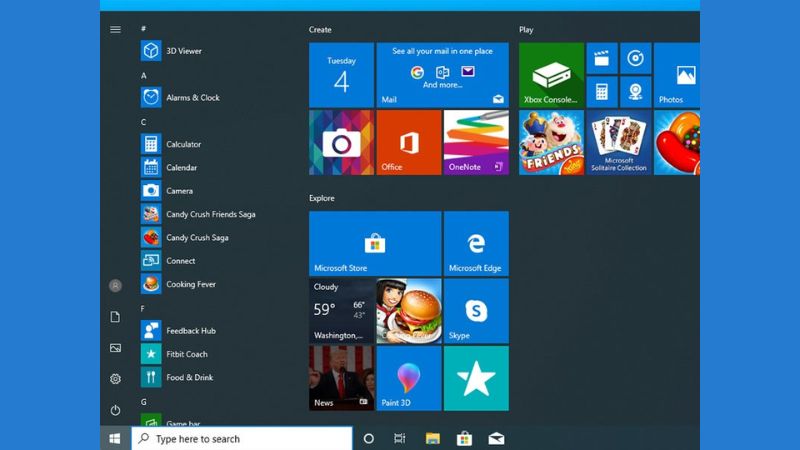Launch Candy Crush Friends tile
The image size is (800, 450).
[x=552, y=142]
